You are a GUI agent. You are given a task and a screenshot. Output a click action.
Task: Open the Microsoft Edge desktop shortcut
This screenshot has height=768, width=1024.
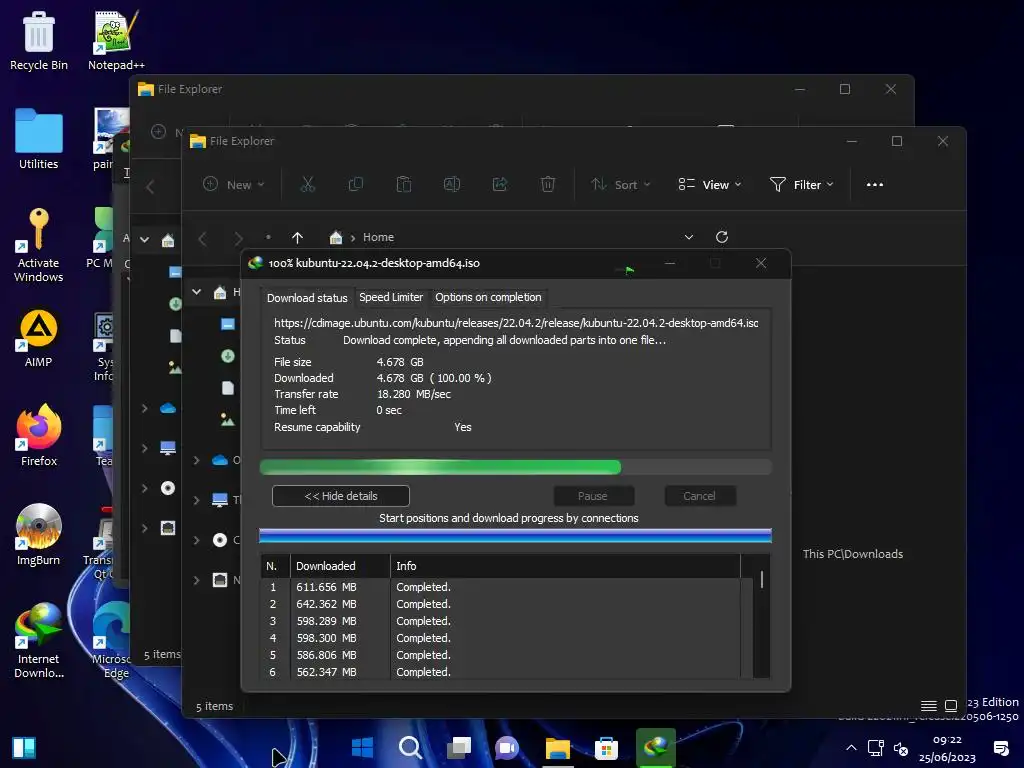click(112, 641)
